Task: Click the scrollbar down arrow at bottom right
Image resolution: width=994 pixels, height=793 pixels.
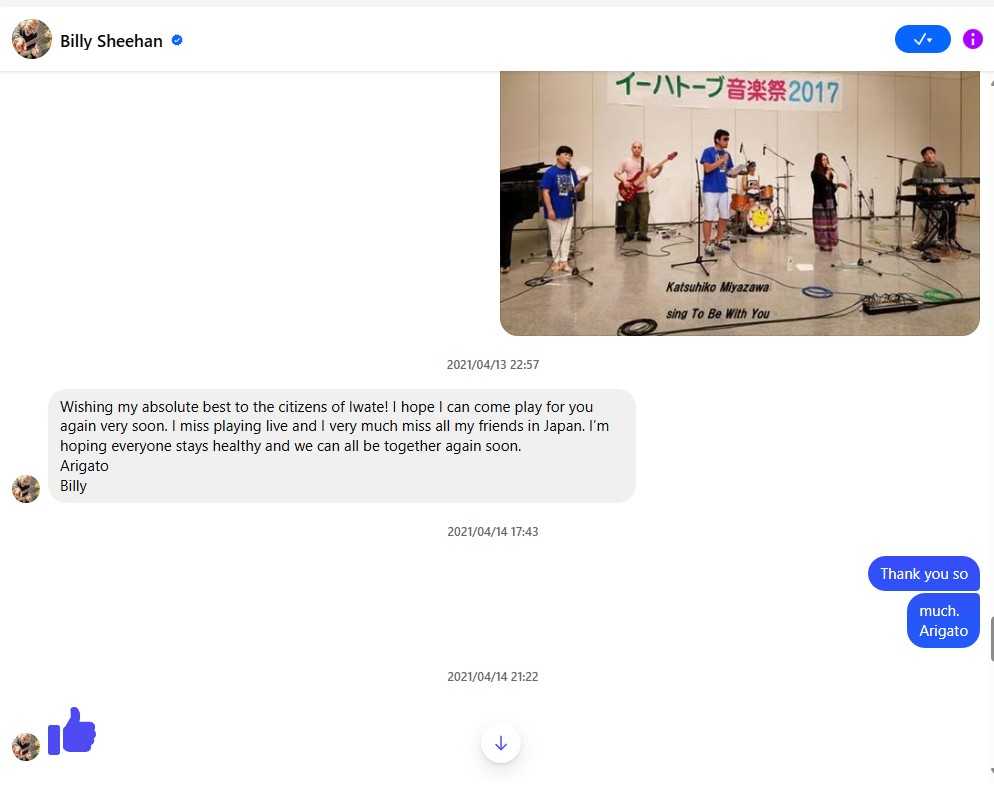Action: coord(991,771)
